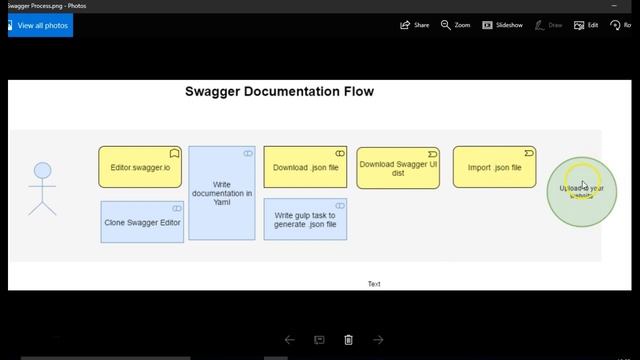
Task: Click link icon in Download .json box
Action: pos(340,153)
